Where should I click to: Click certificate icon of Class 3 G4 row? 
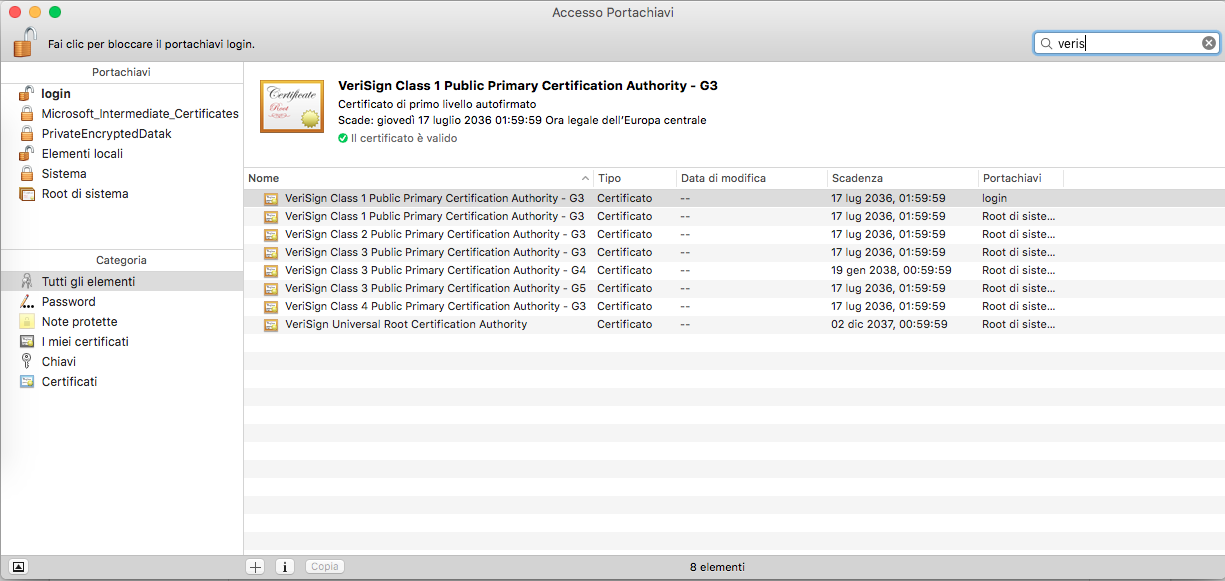tap(271, 270)
